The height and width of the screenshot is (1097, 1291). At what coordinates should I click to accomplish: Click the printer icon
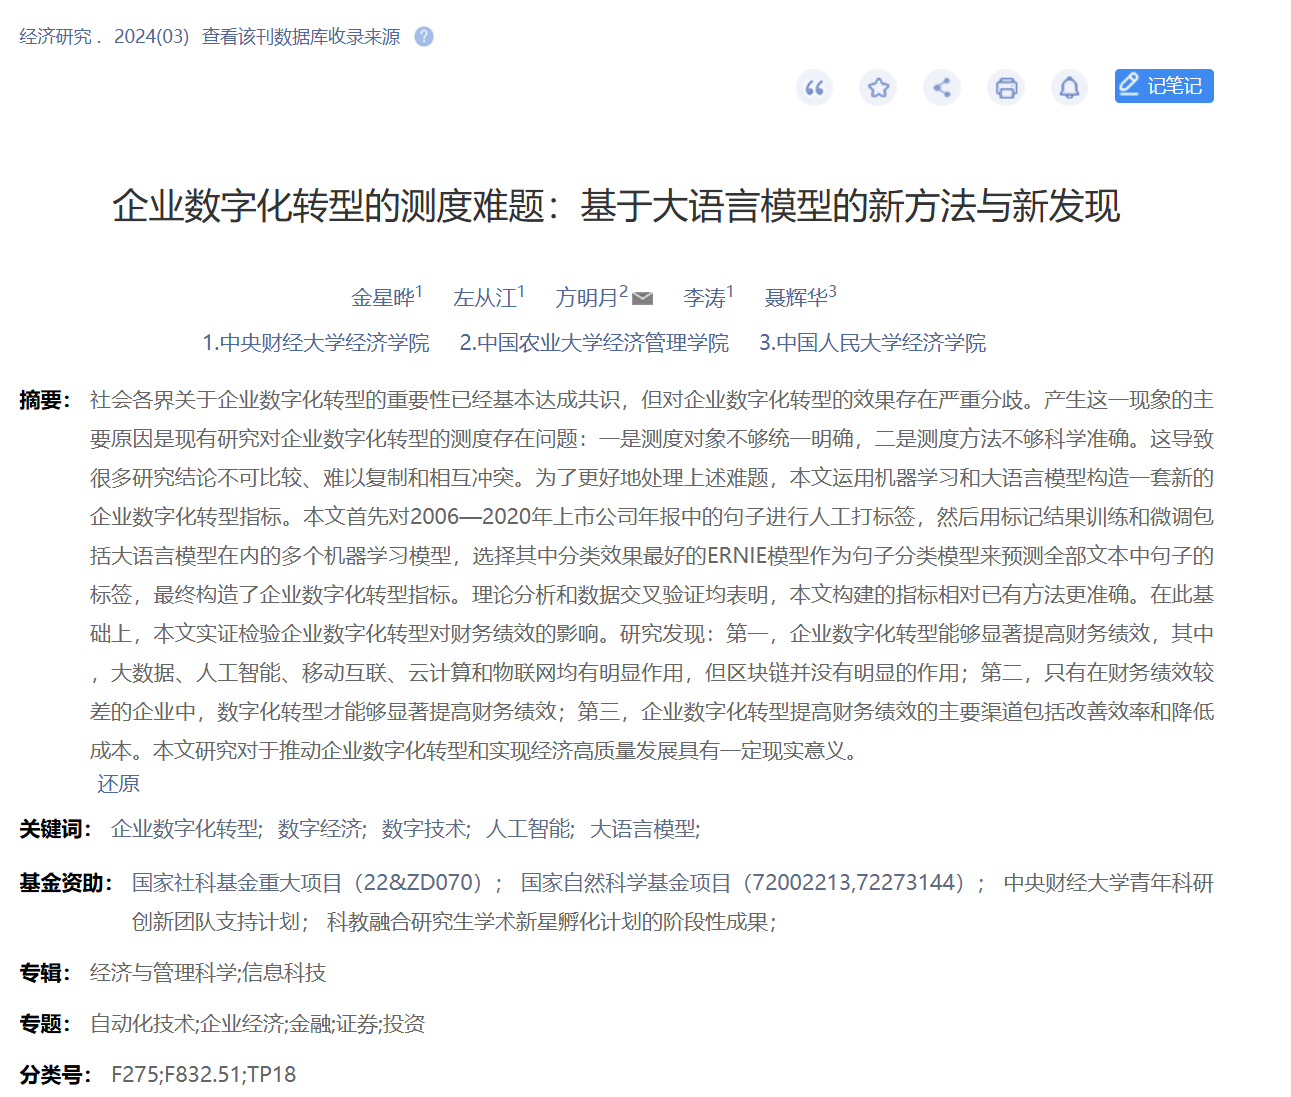[1006, 88]
